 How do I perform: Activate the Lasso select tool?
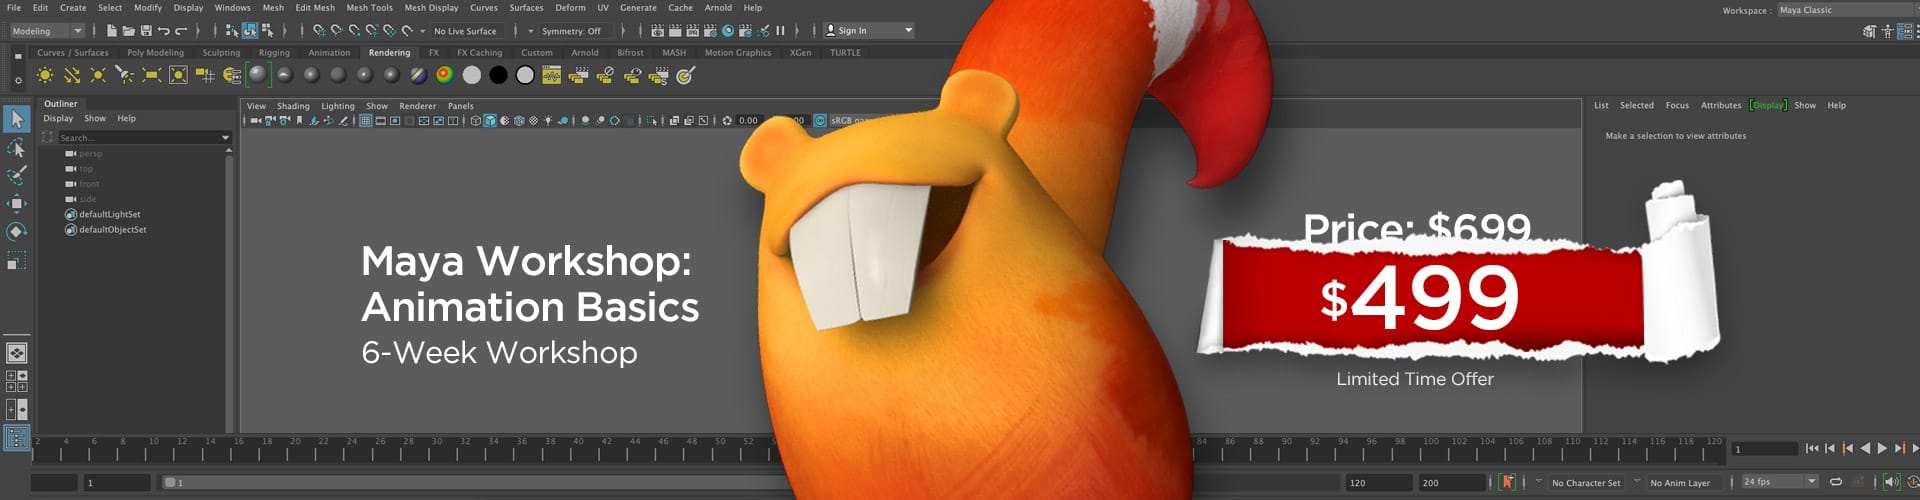(x=16, y=148)
